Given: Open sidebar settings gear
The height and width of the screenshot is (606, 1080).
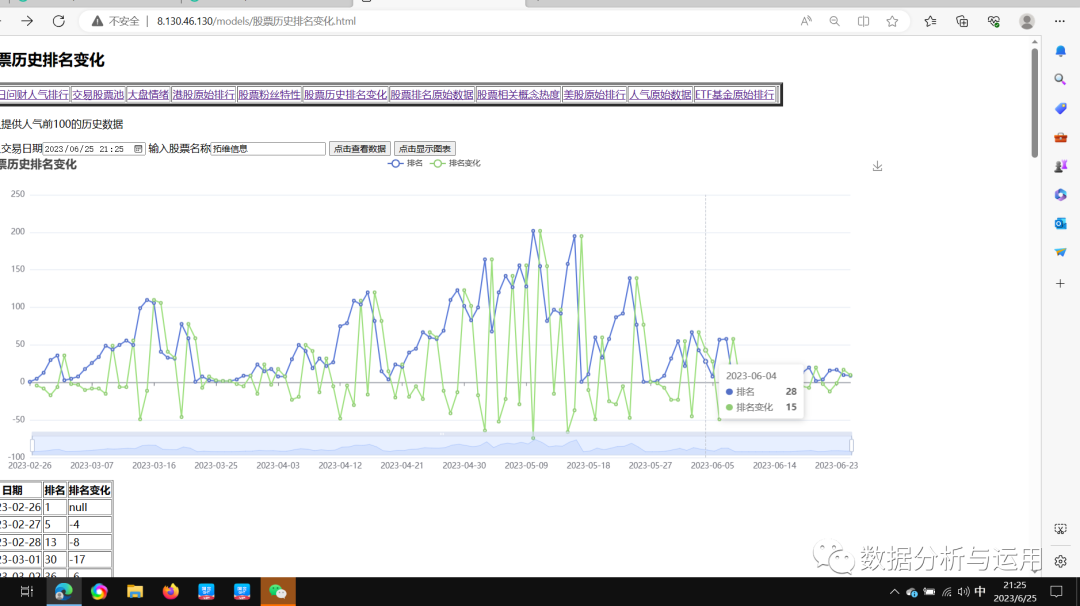Looking at the screenshot, I should click(1061, 561).
